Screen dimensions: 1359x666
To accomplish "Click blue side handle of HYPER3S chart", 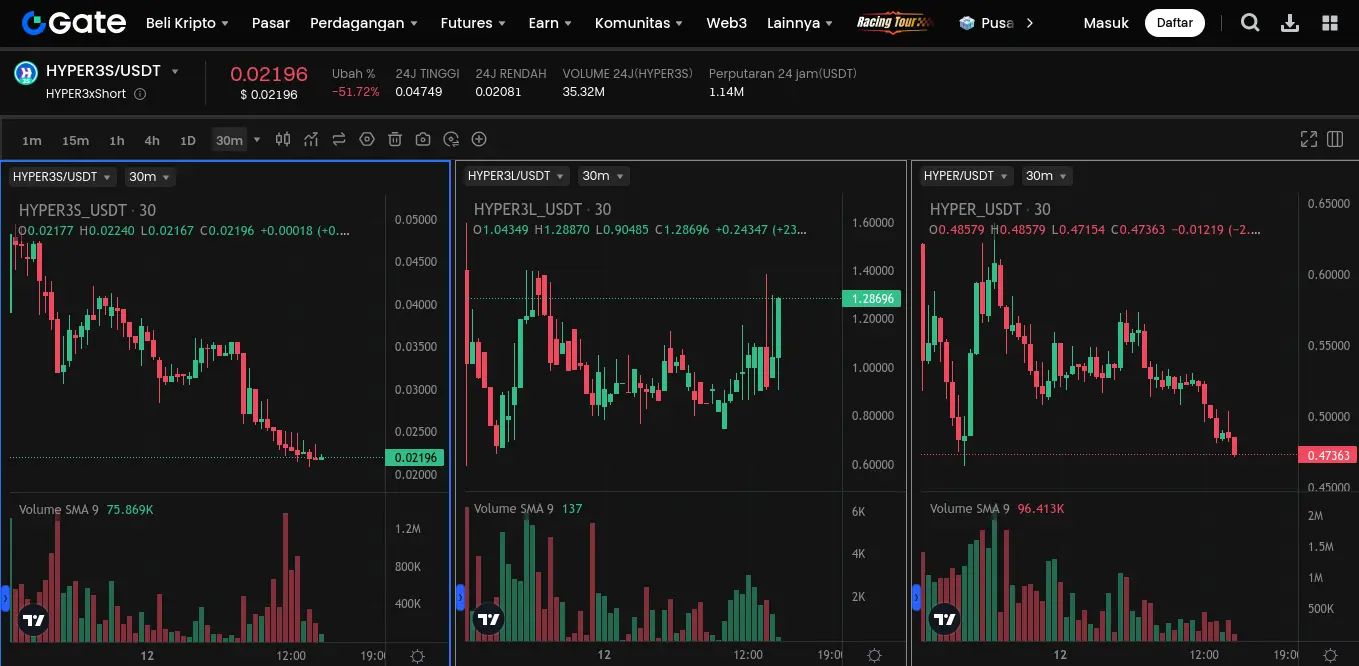I will point(4,597).
